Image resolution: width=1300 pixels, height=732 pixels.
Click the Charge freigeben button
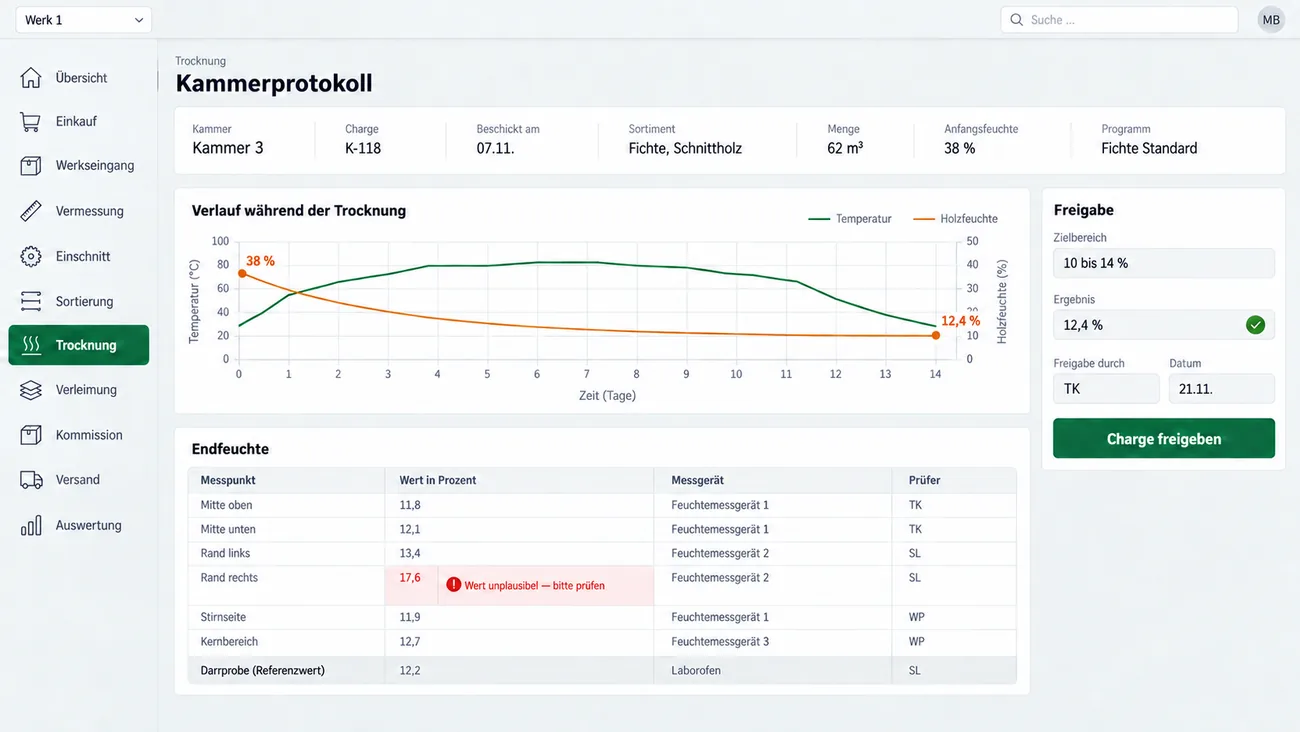(1164, 439)
